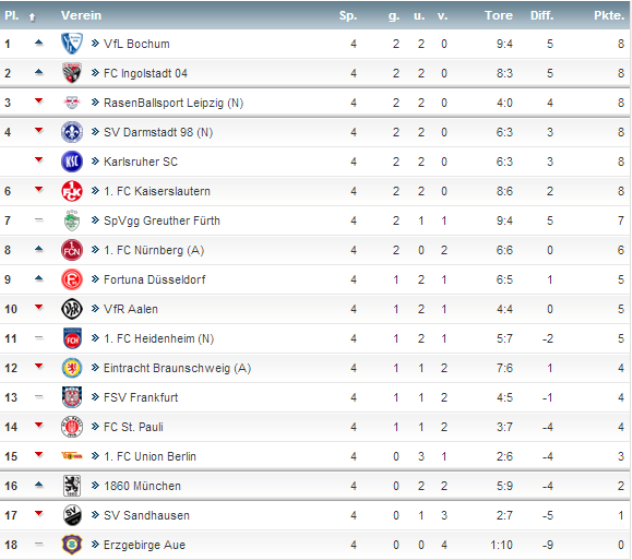Click the VfL Bochum club crest
Image resolution: width=632 pixels, height=560 pixels.
tap(72, 44)
